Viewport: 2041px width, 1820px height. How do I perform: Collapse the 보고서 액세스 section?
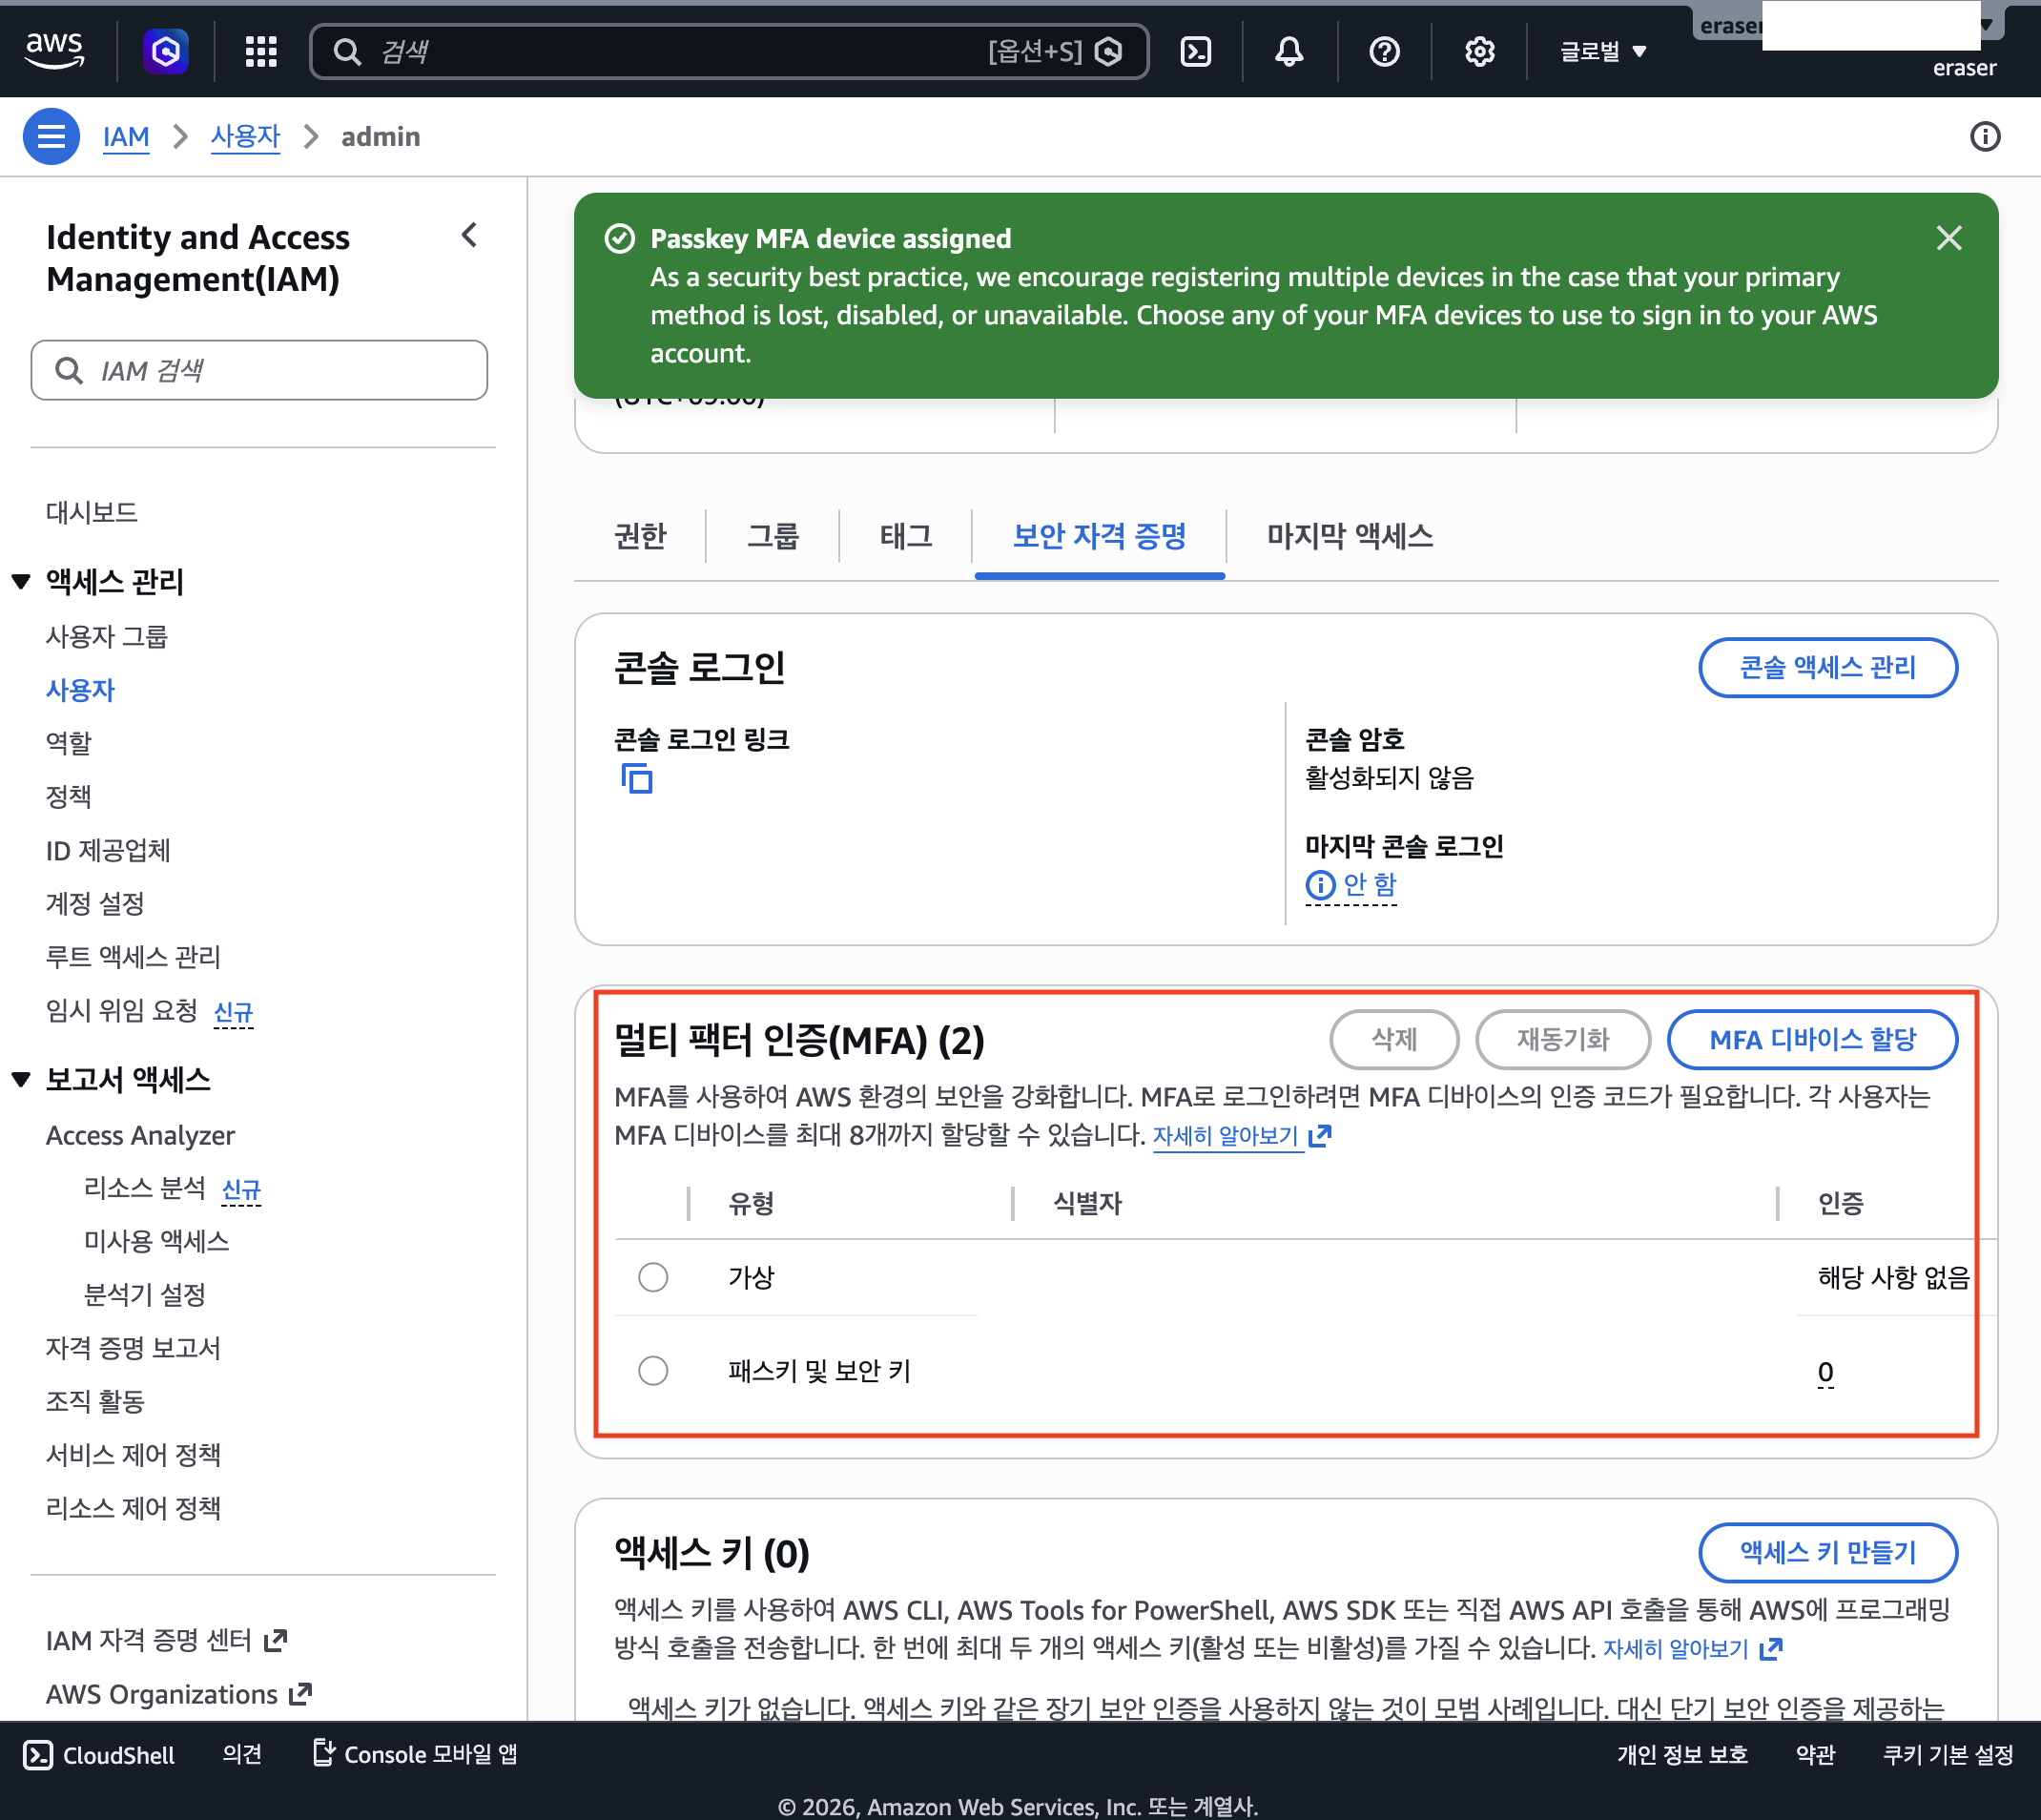coord(21,1079)
